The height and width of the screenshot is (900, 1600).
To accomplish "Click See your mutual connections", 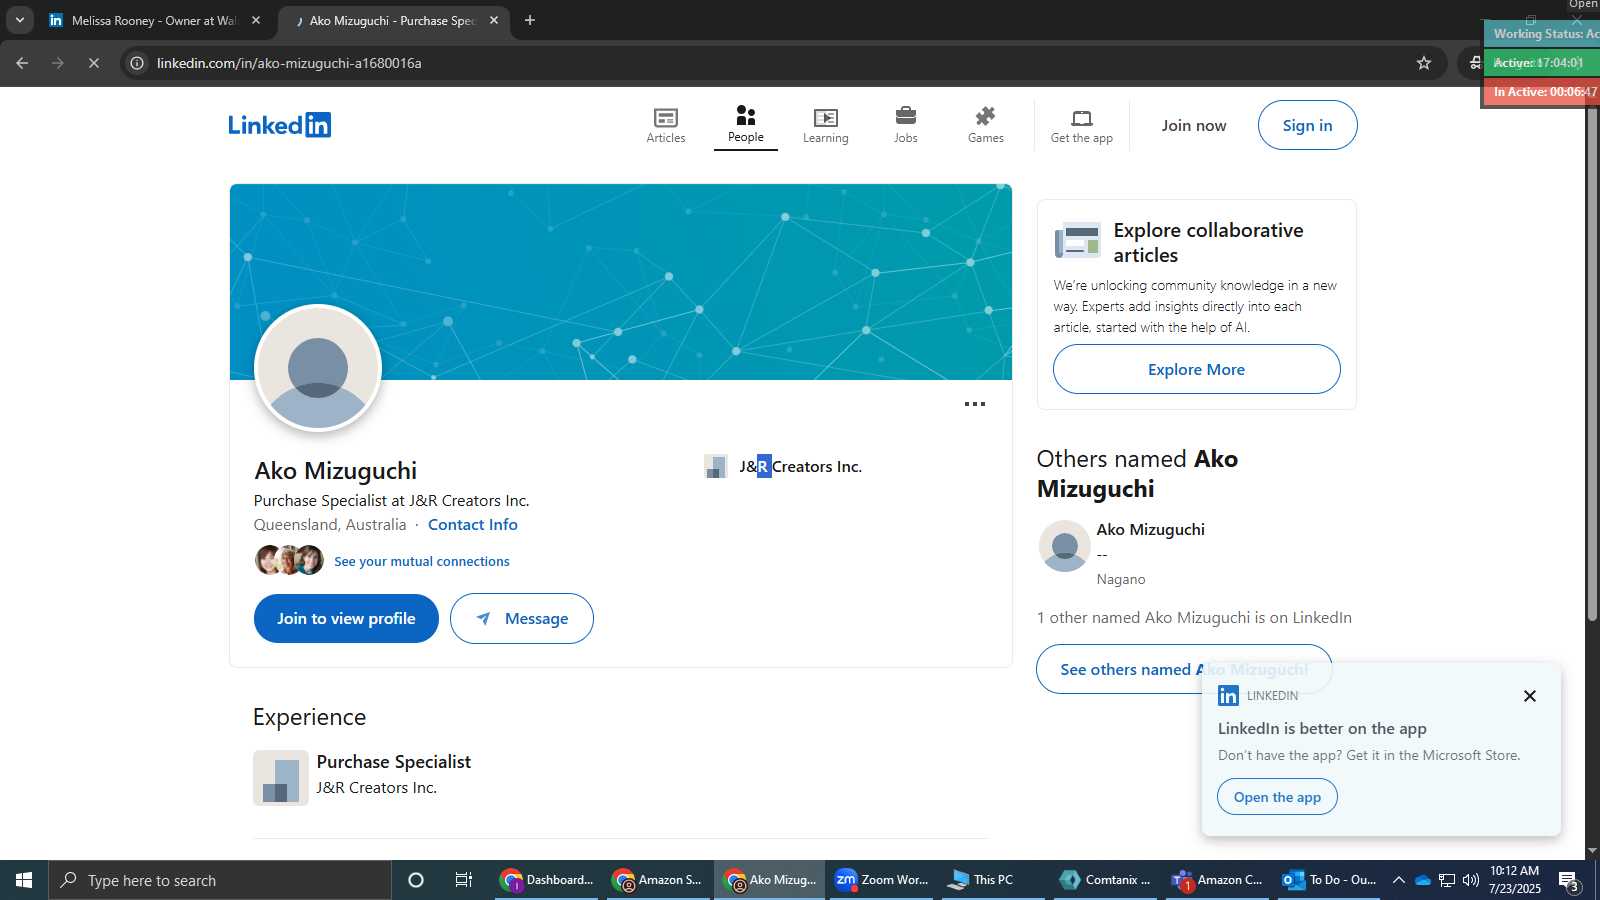I will pos(422,561).
